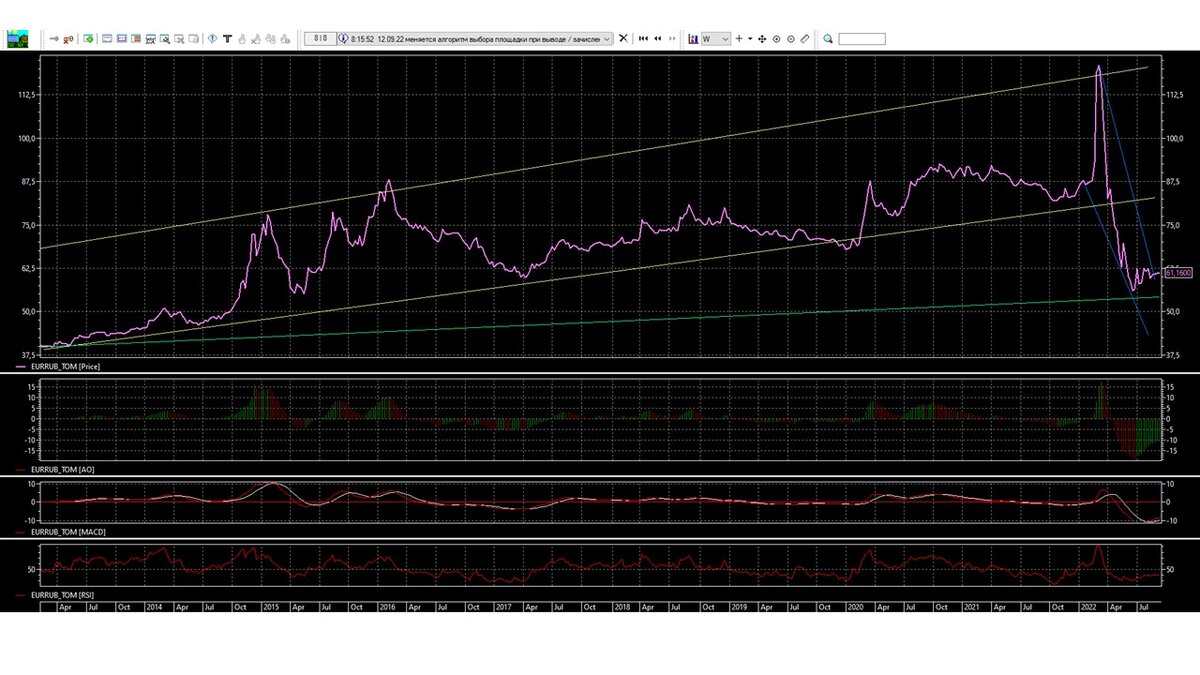1200x675 pixels.
Task: Click the plus crosshair tool icon
Action: [739, 38]
